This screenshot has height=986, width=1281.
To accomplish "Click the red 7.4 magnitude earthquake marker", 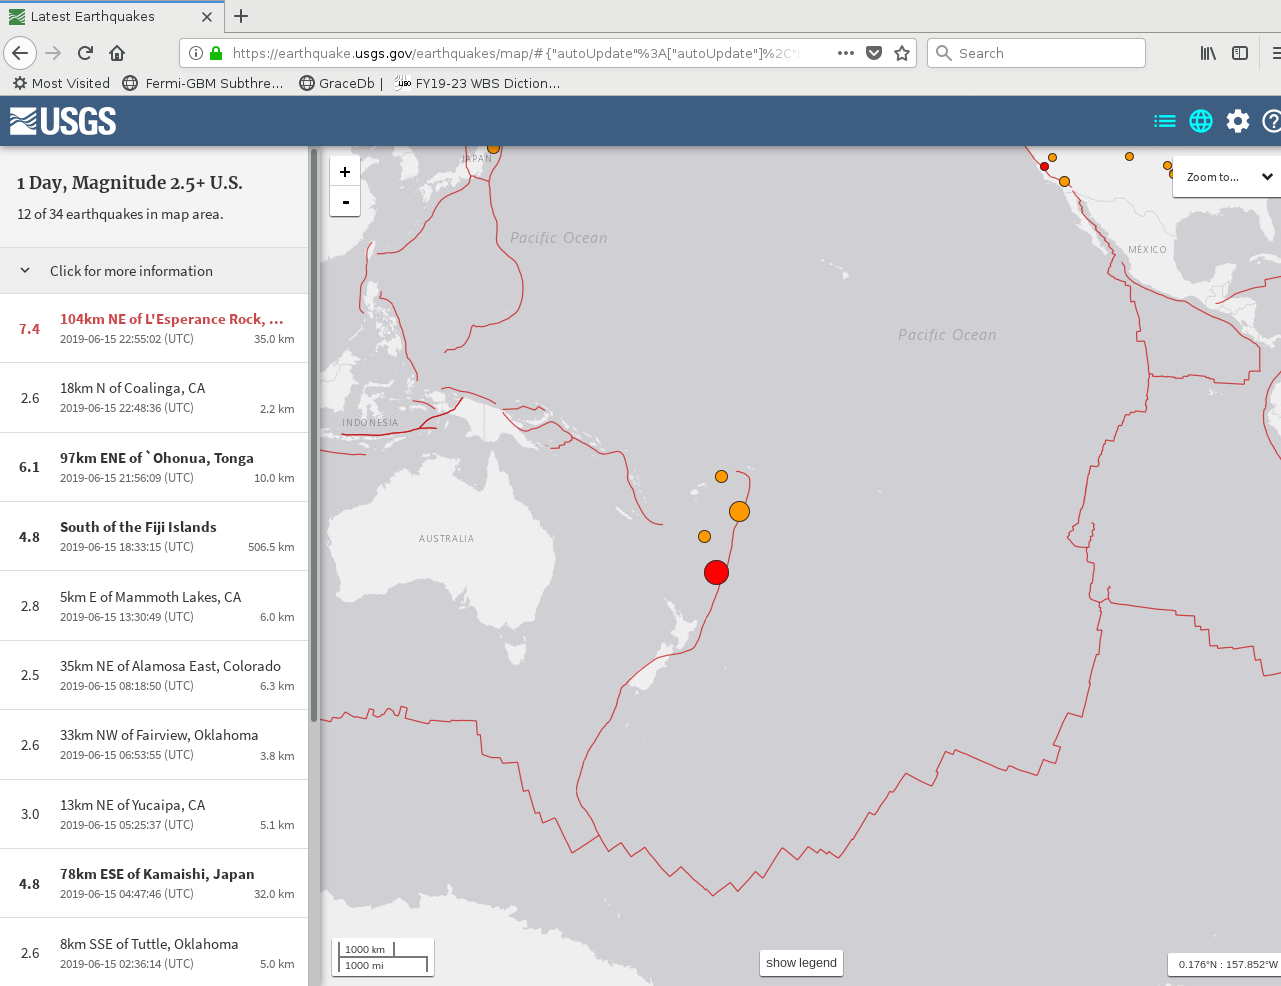I will click(x=716, y=572).
